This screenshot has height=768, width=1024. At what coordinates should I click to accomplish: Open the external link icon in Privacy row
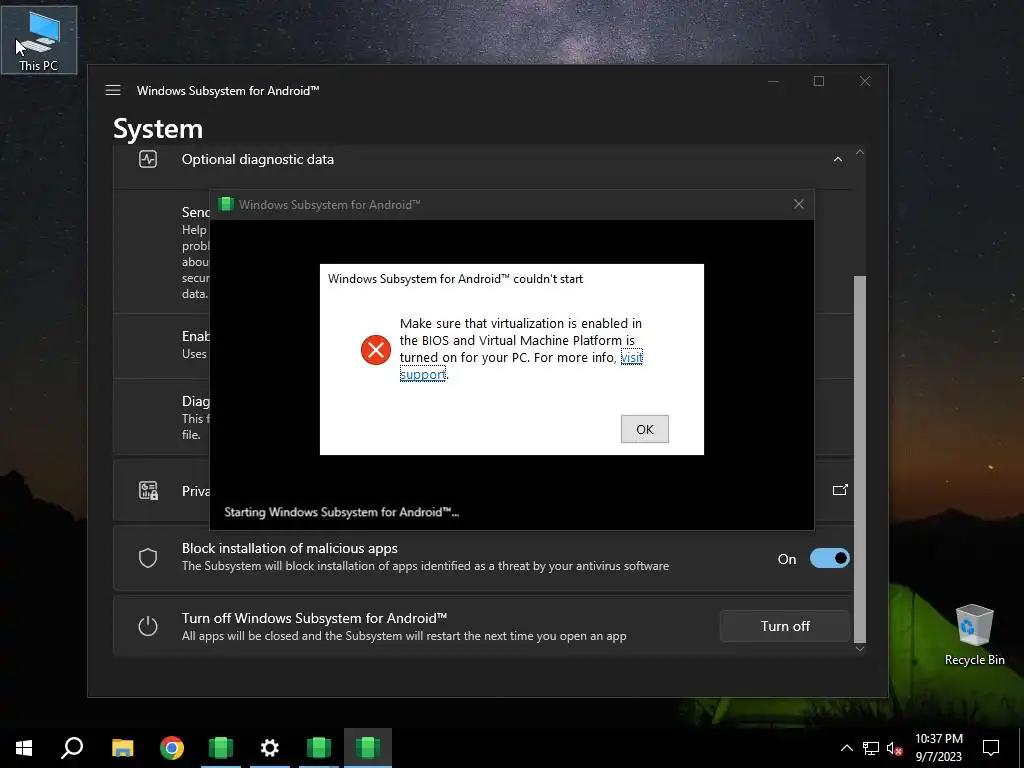[840, 490]
